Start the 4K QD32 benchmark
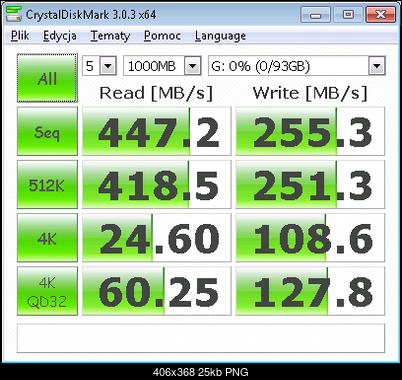Viewport: 402px width, 380px height. (x=47, y=291)
